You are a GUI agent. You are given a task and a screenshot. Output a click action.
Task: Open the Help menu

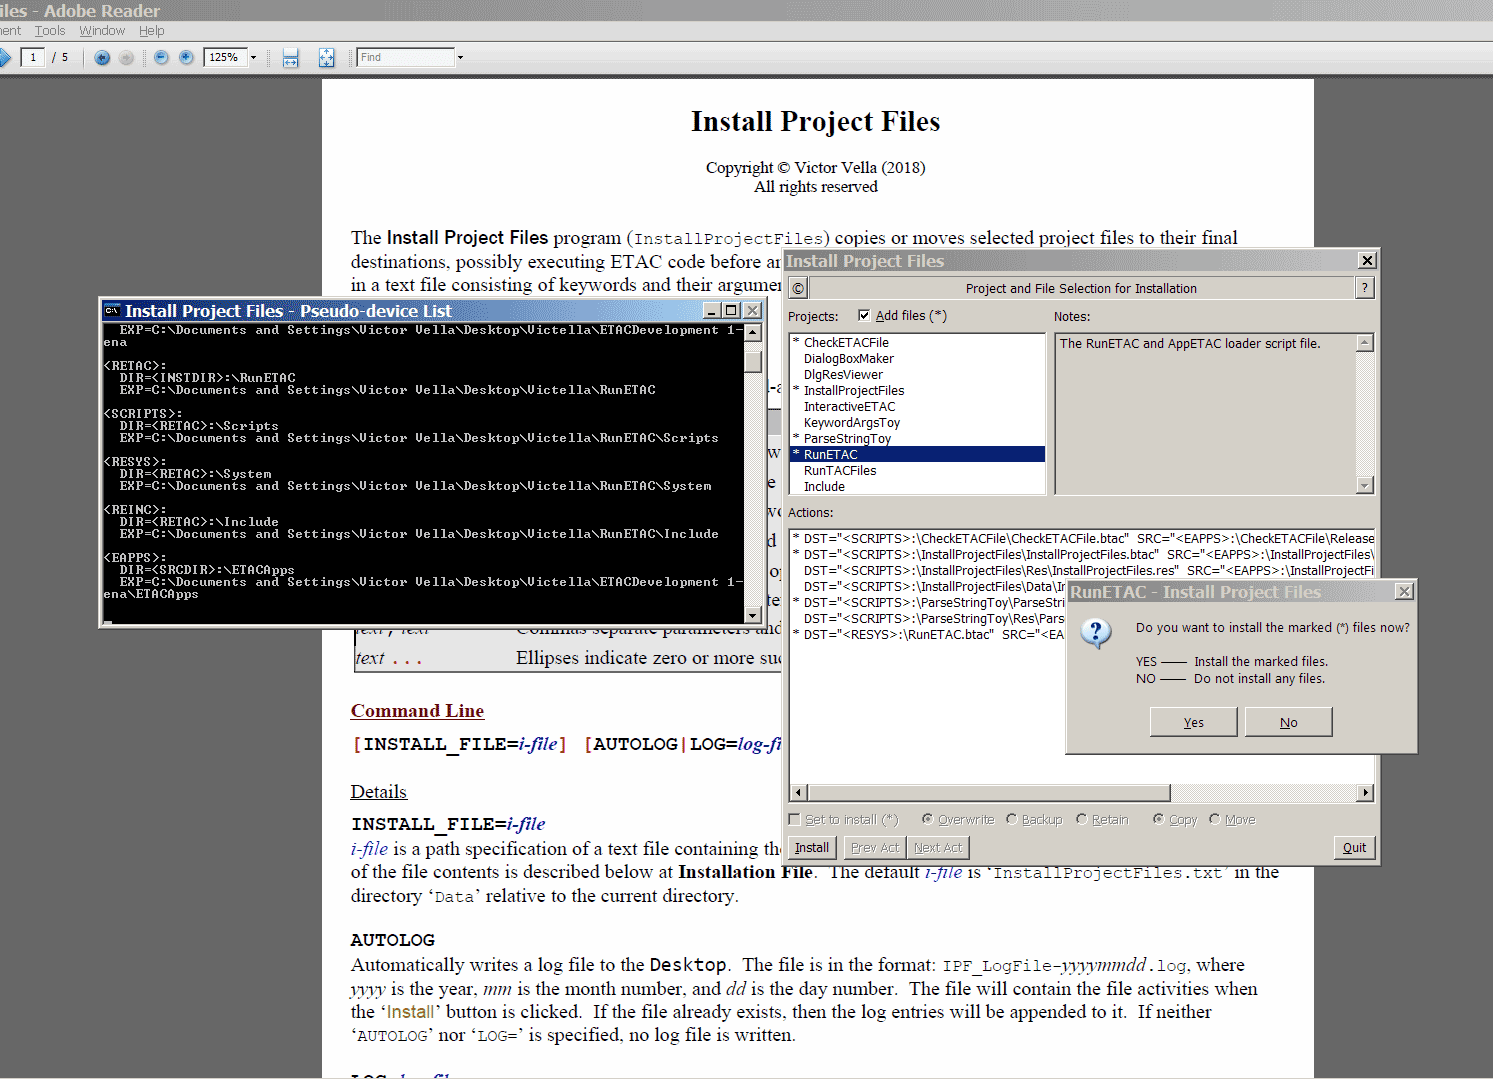[x=151, y=31]
